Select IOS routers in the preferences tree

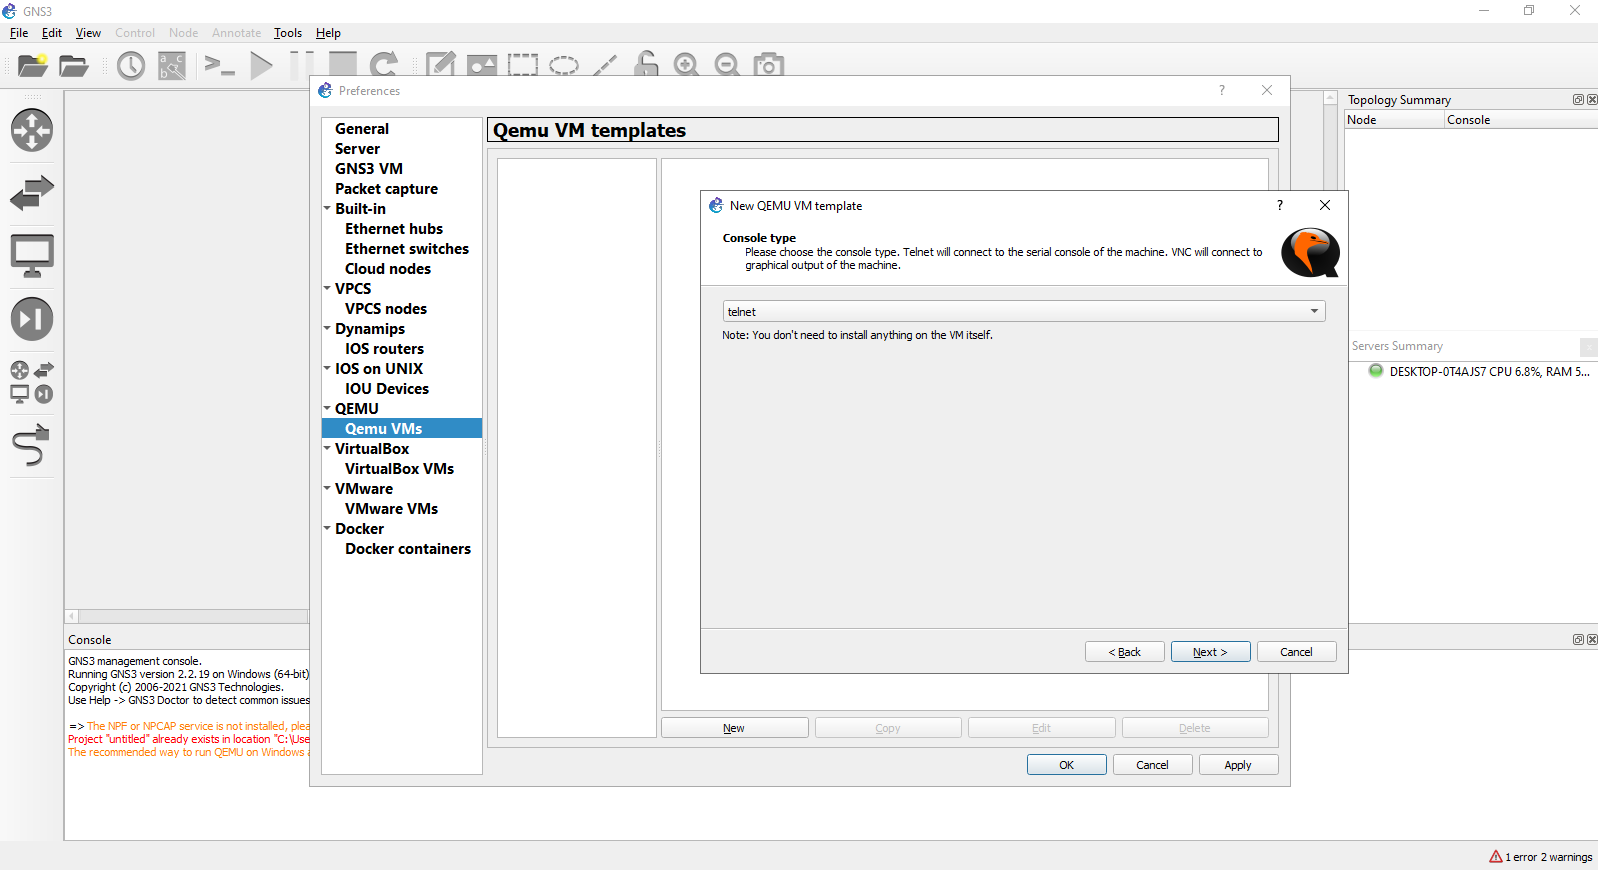(384, 348)
